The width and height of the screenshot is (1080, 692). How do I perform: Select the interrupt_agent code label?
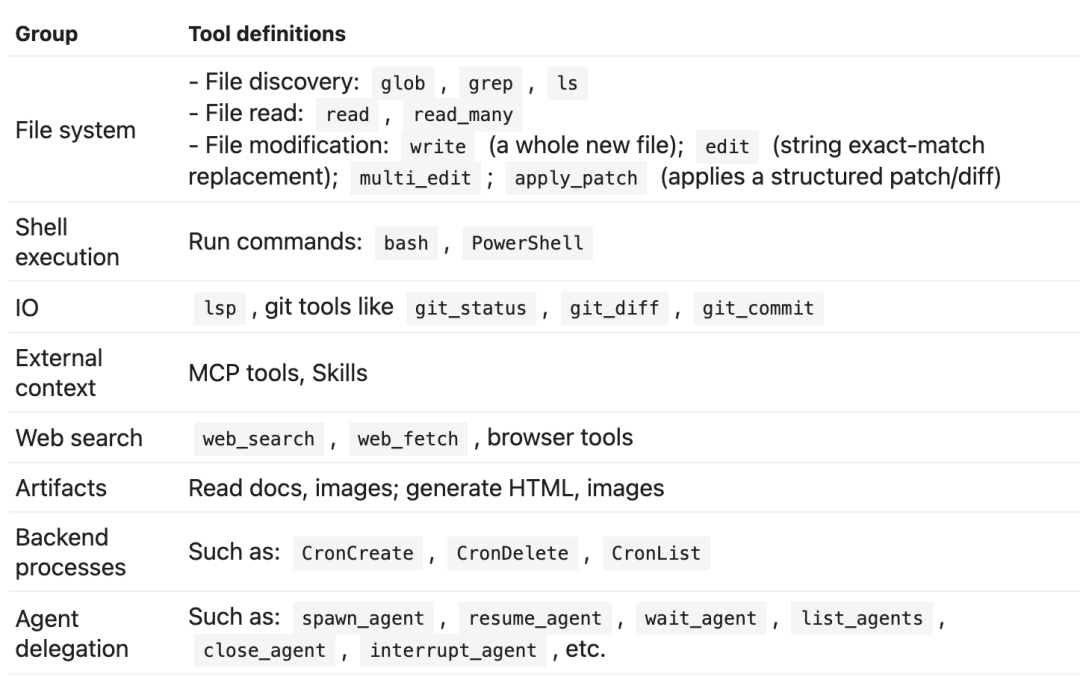point(453,650)
